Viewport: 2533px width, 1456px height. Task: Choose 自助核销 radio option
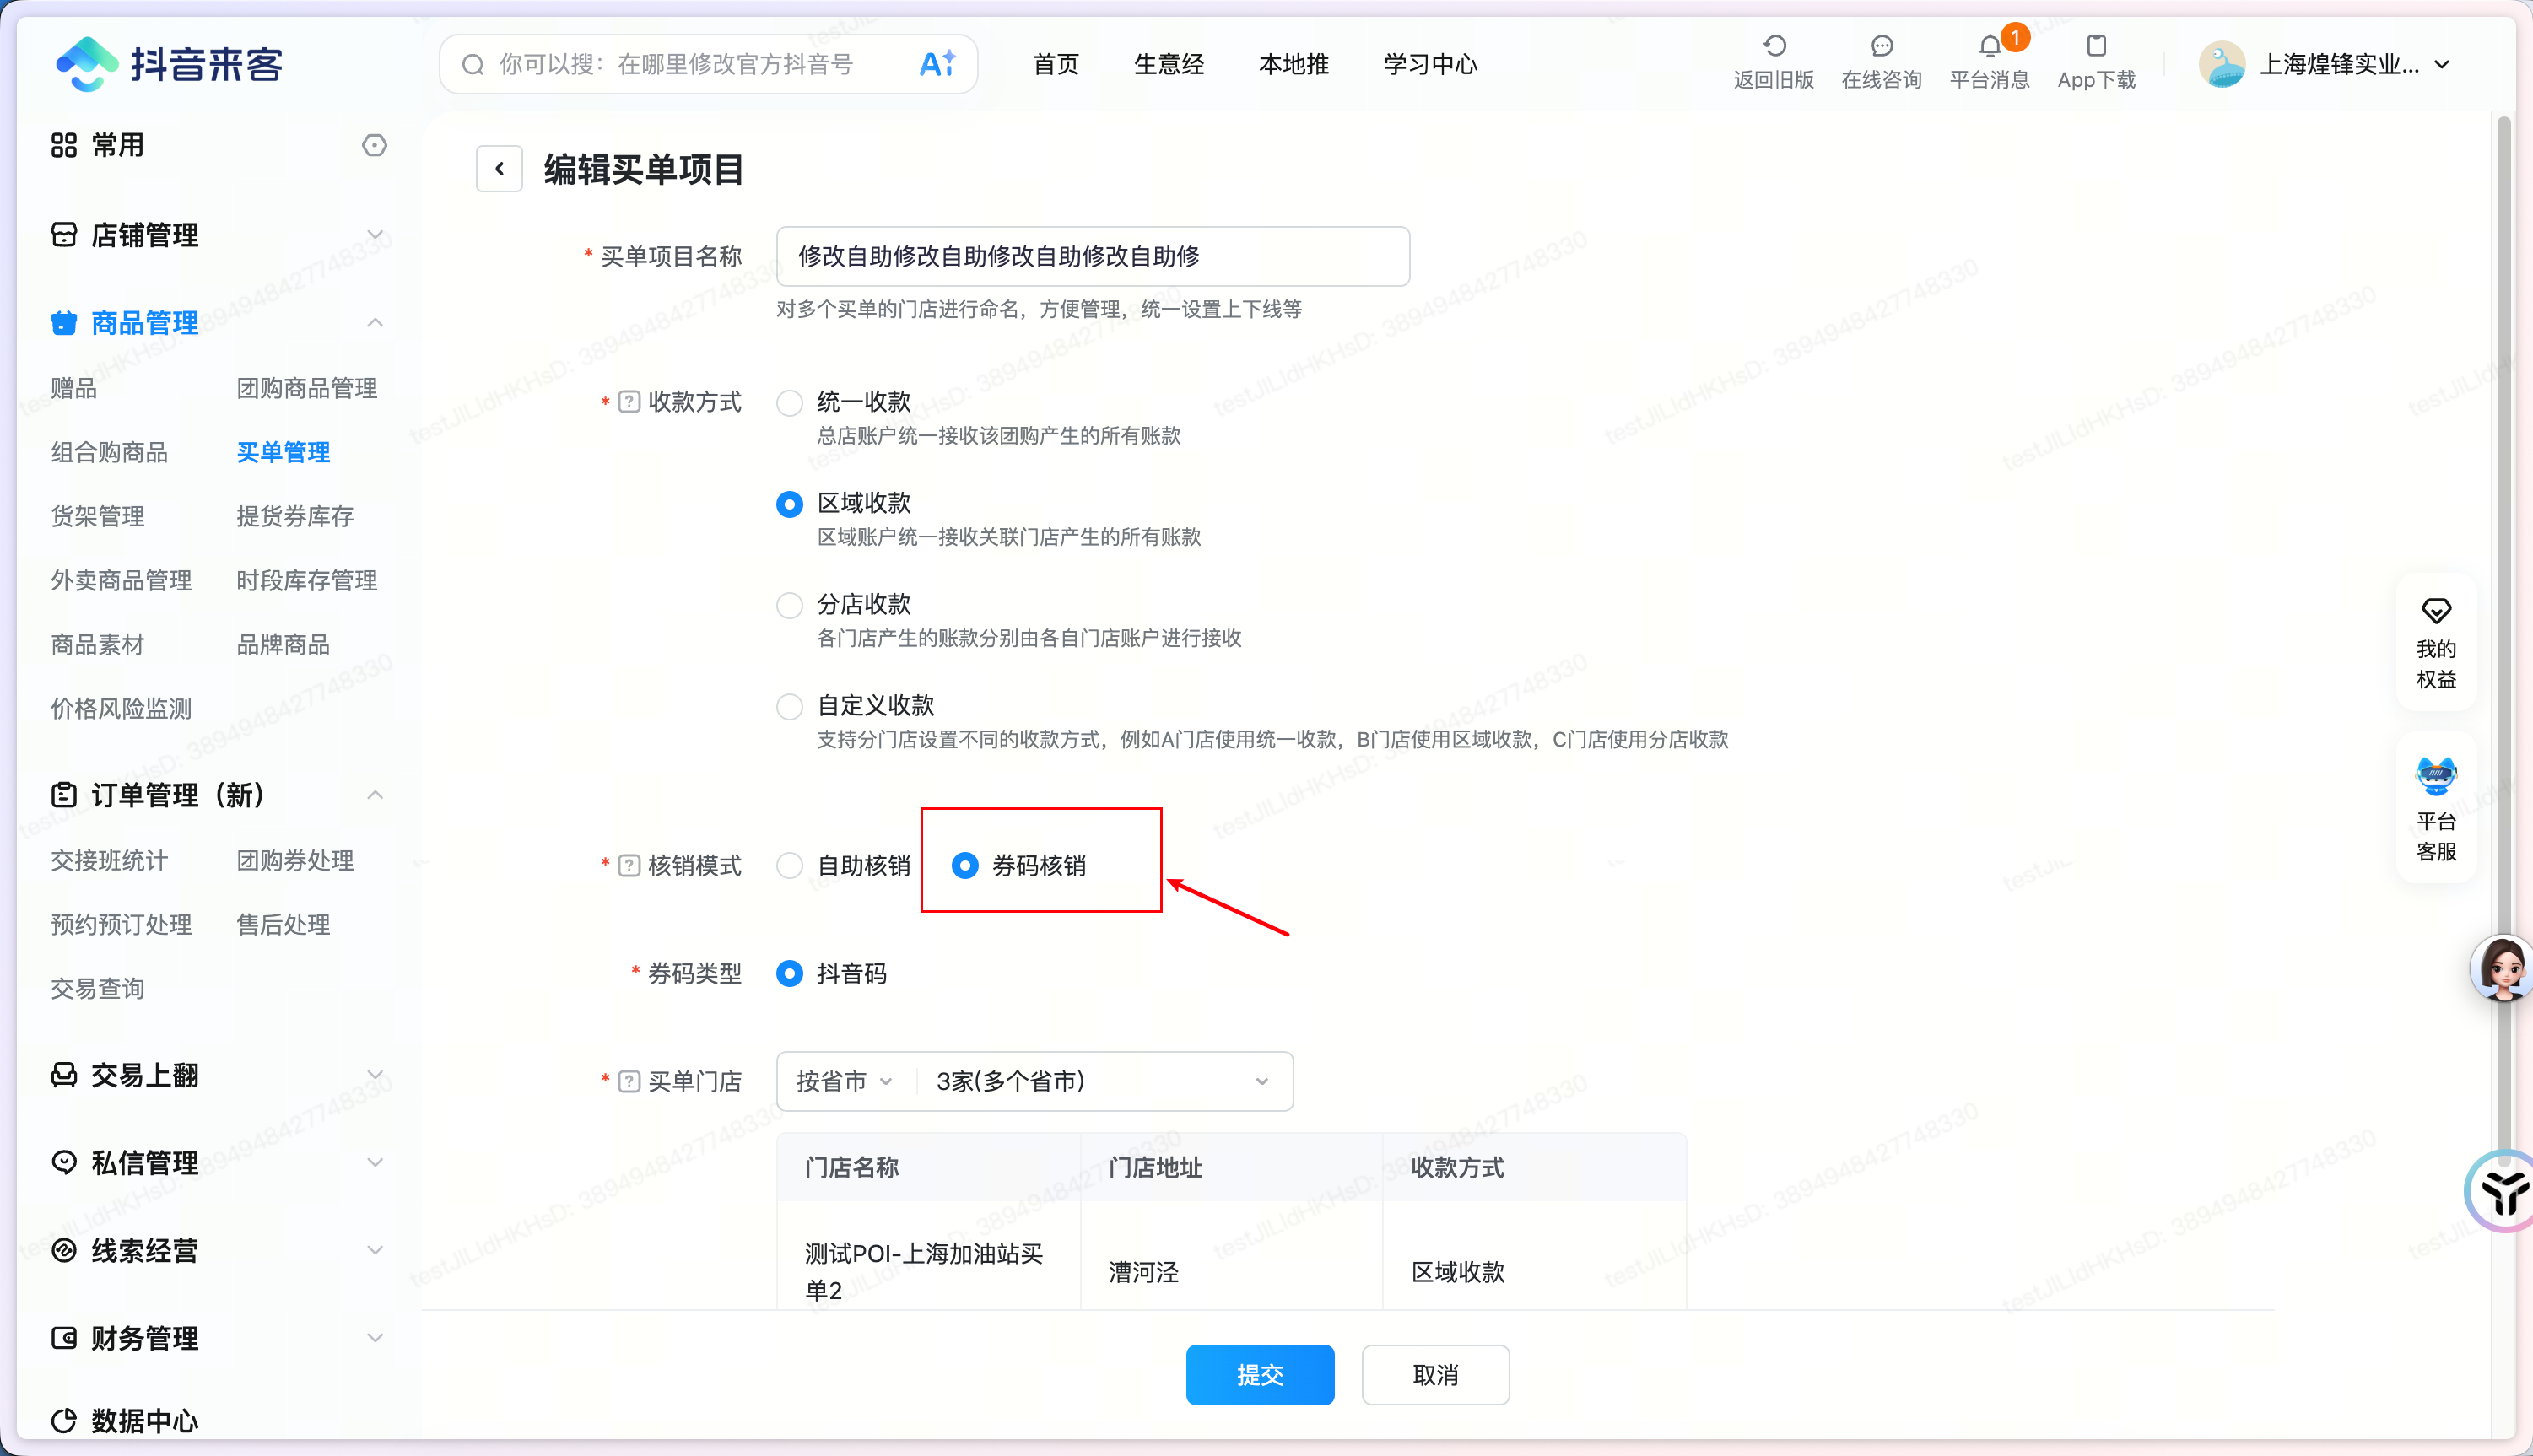[x=790, y=865]
